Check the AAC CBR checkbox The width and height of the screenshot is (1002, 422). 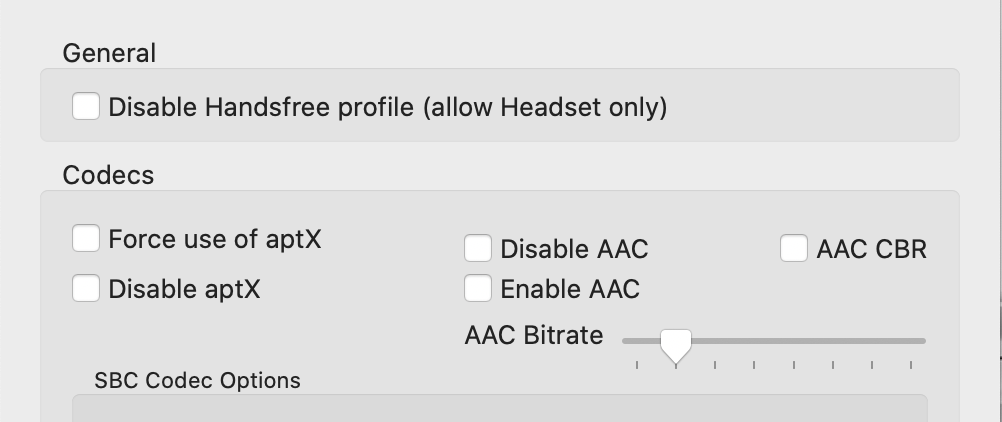click(794, 248)
